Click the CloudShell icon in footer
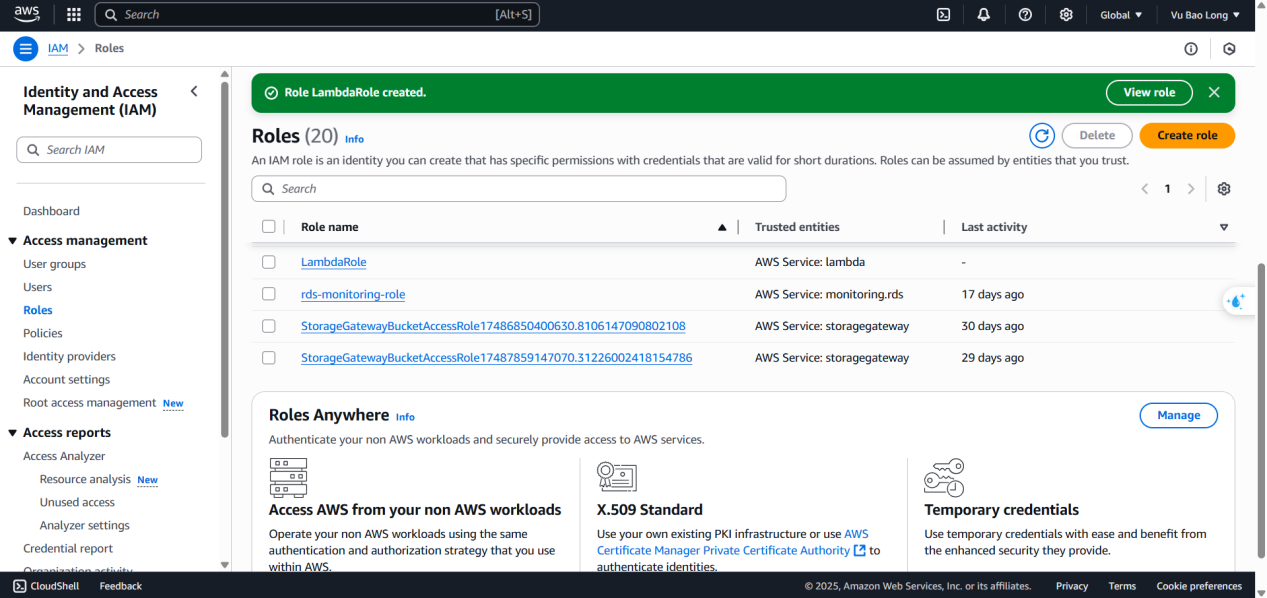The width and height of the screenshot is (1267, 598). pyautogui.click(x=20, y=586)
